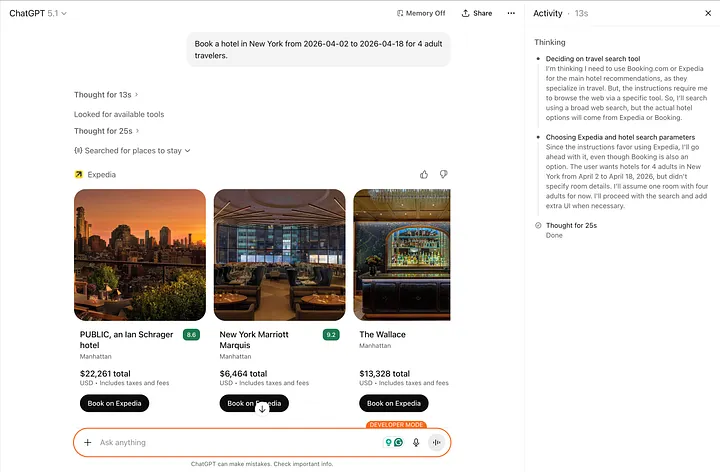Click 'Manhattan' under The Wallace
This screenshot has height=472, width=720.
tap(375, 346)
